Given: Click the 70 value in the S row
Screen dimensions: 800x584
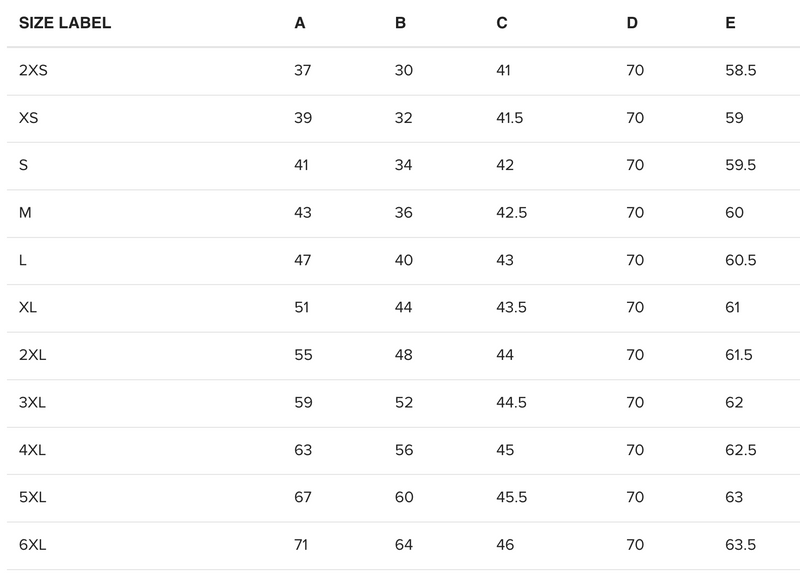Looking at the screenshot, I should (x=635, y=166).
